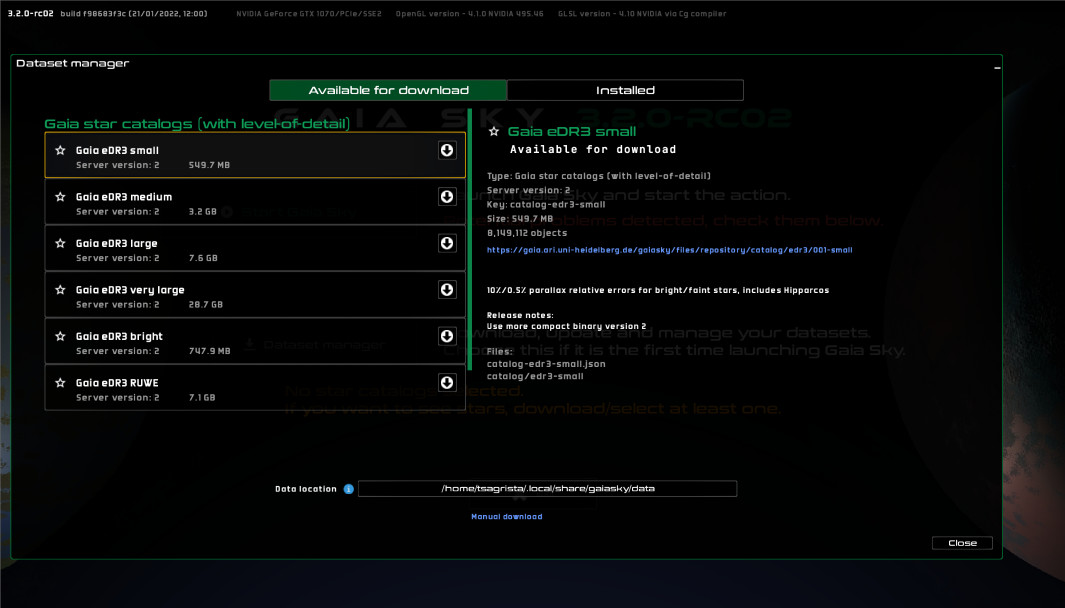The width and height of the screenshot is (1065, 608).
Task: Click the Data location label
Action: click(x=306, y=489)
